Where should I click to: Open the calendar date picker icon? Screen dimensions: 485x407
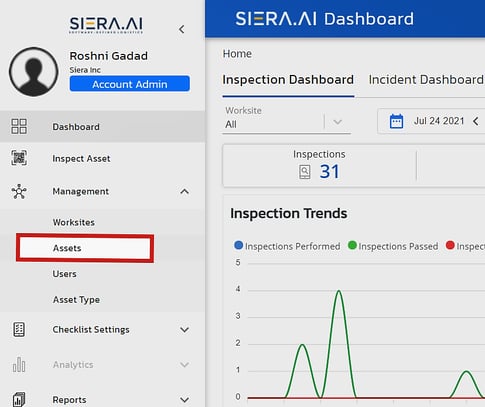tap(396, 121)
